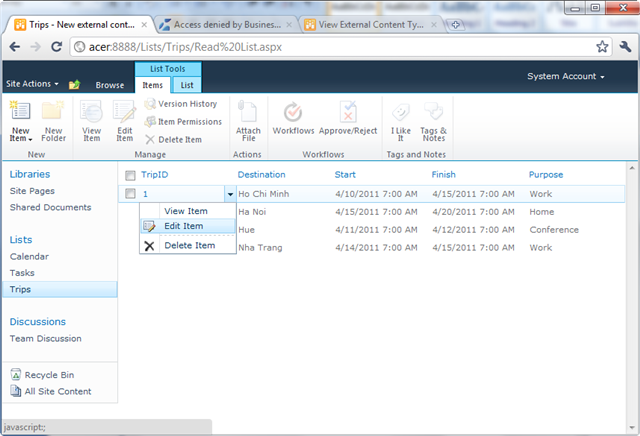Image resolution: width=640 pixels, height=436 pixels.
Task: Click the Libraries heading link
Action: (30, 174)
